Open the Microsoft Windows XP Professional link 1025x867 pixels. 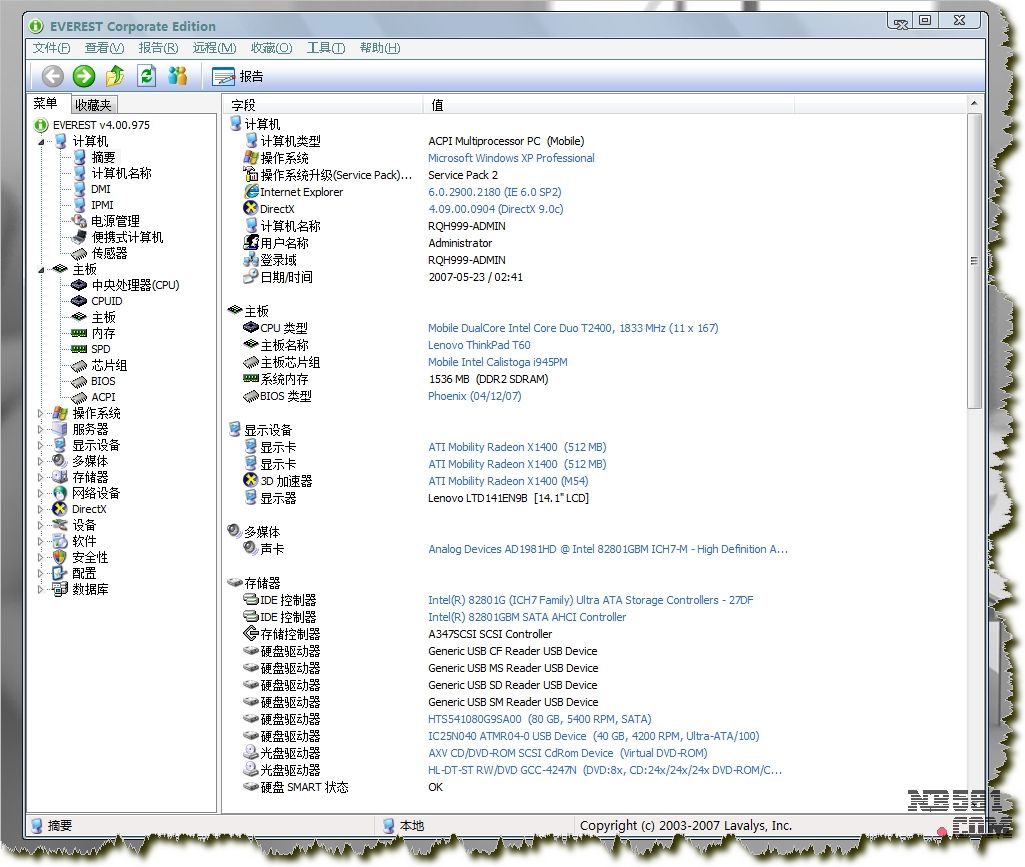coord(511,158)
